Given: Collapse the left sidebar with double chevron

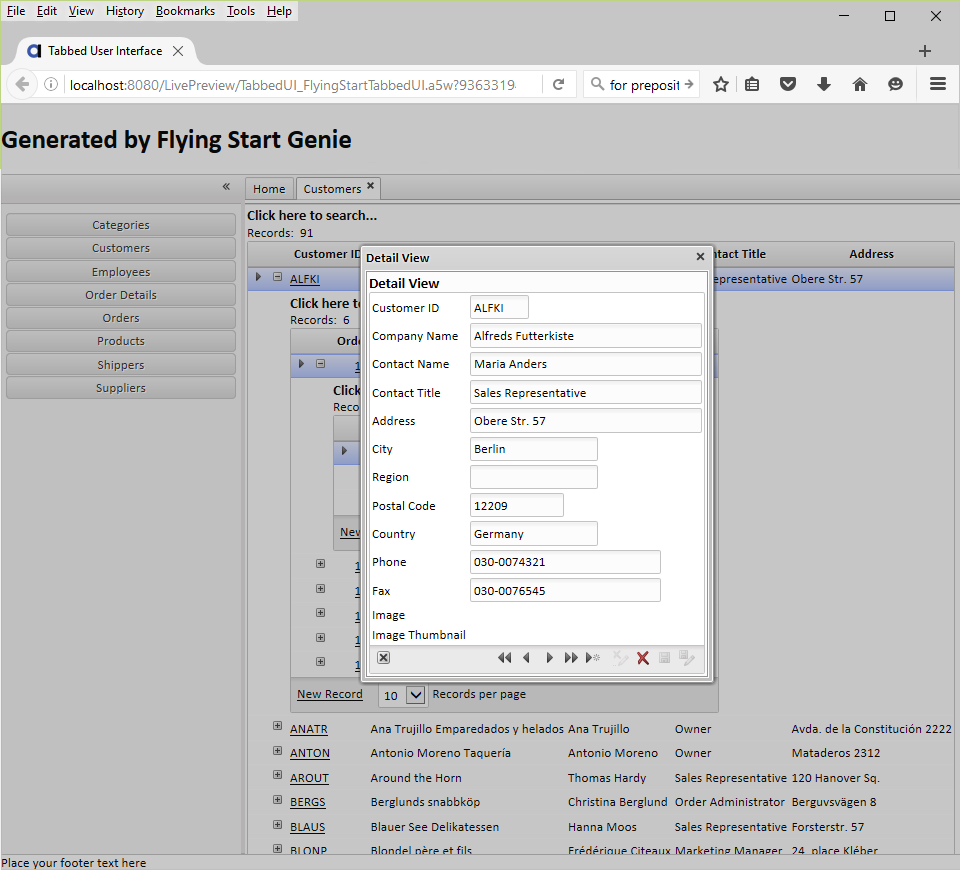Looking at the screenshot, I should pyautogui.click(x=226, y=186).
